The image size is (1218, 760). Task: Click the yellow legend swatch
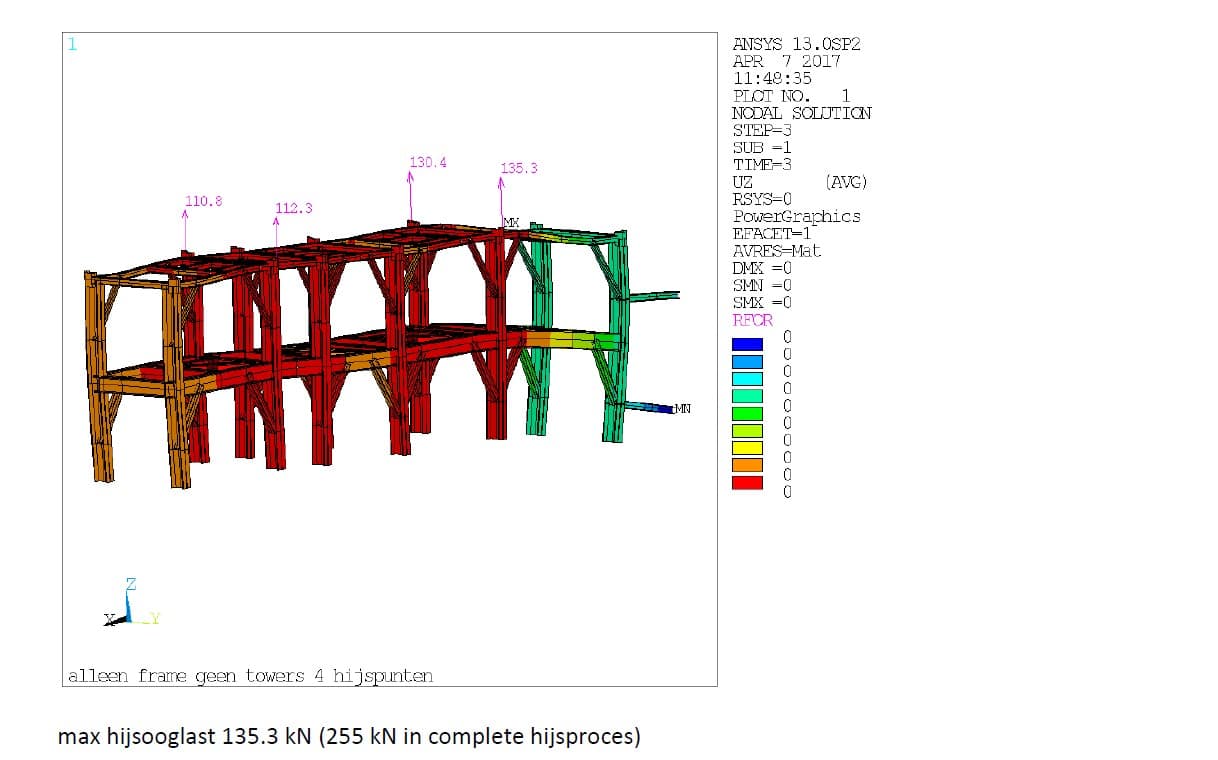(747, 448)
